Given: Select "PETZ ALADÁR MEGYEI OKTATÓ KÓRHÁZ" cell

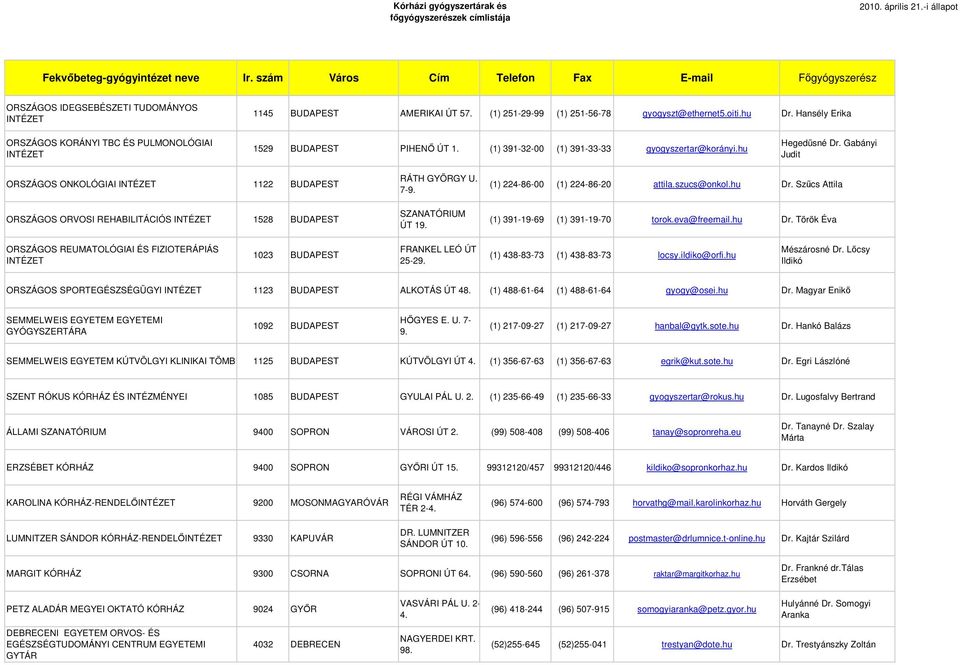Looking at the screenshot, I should (121, 609).
